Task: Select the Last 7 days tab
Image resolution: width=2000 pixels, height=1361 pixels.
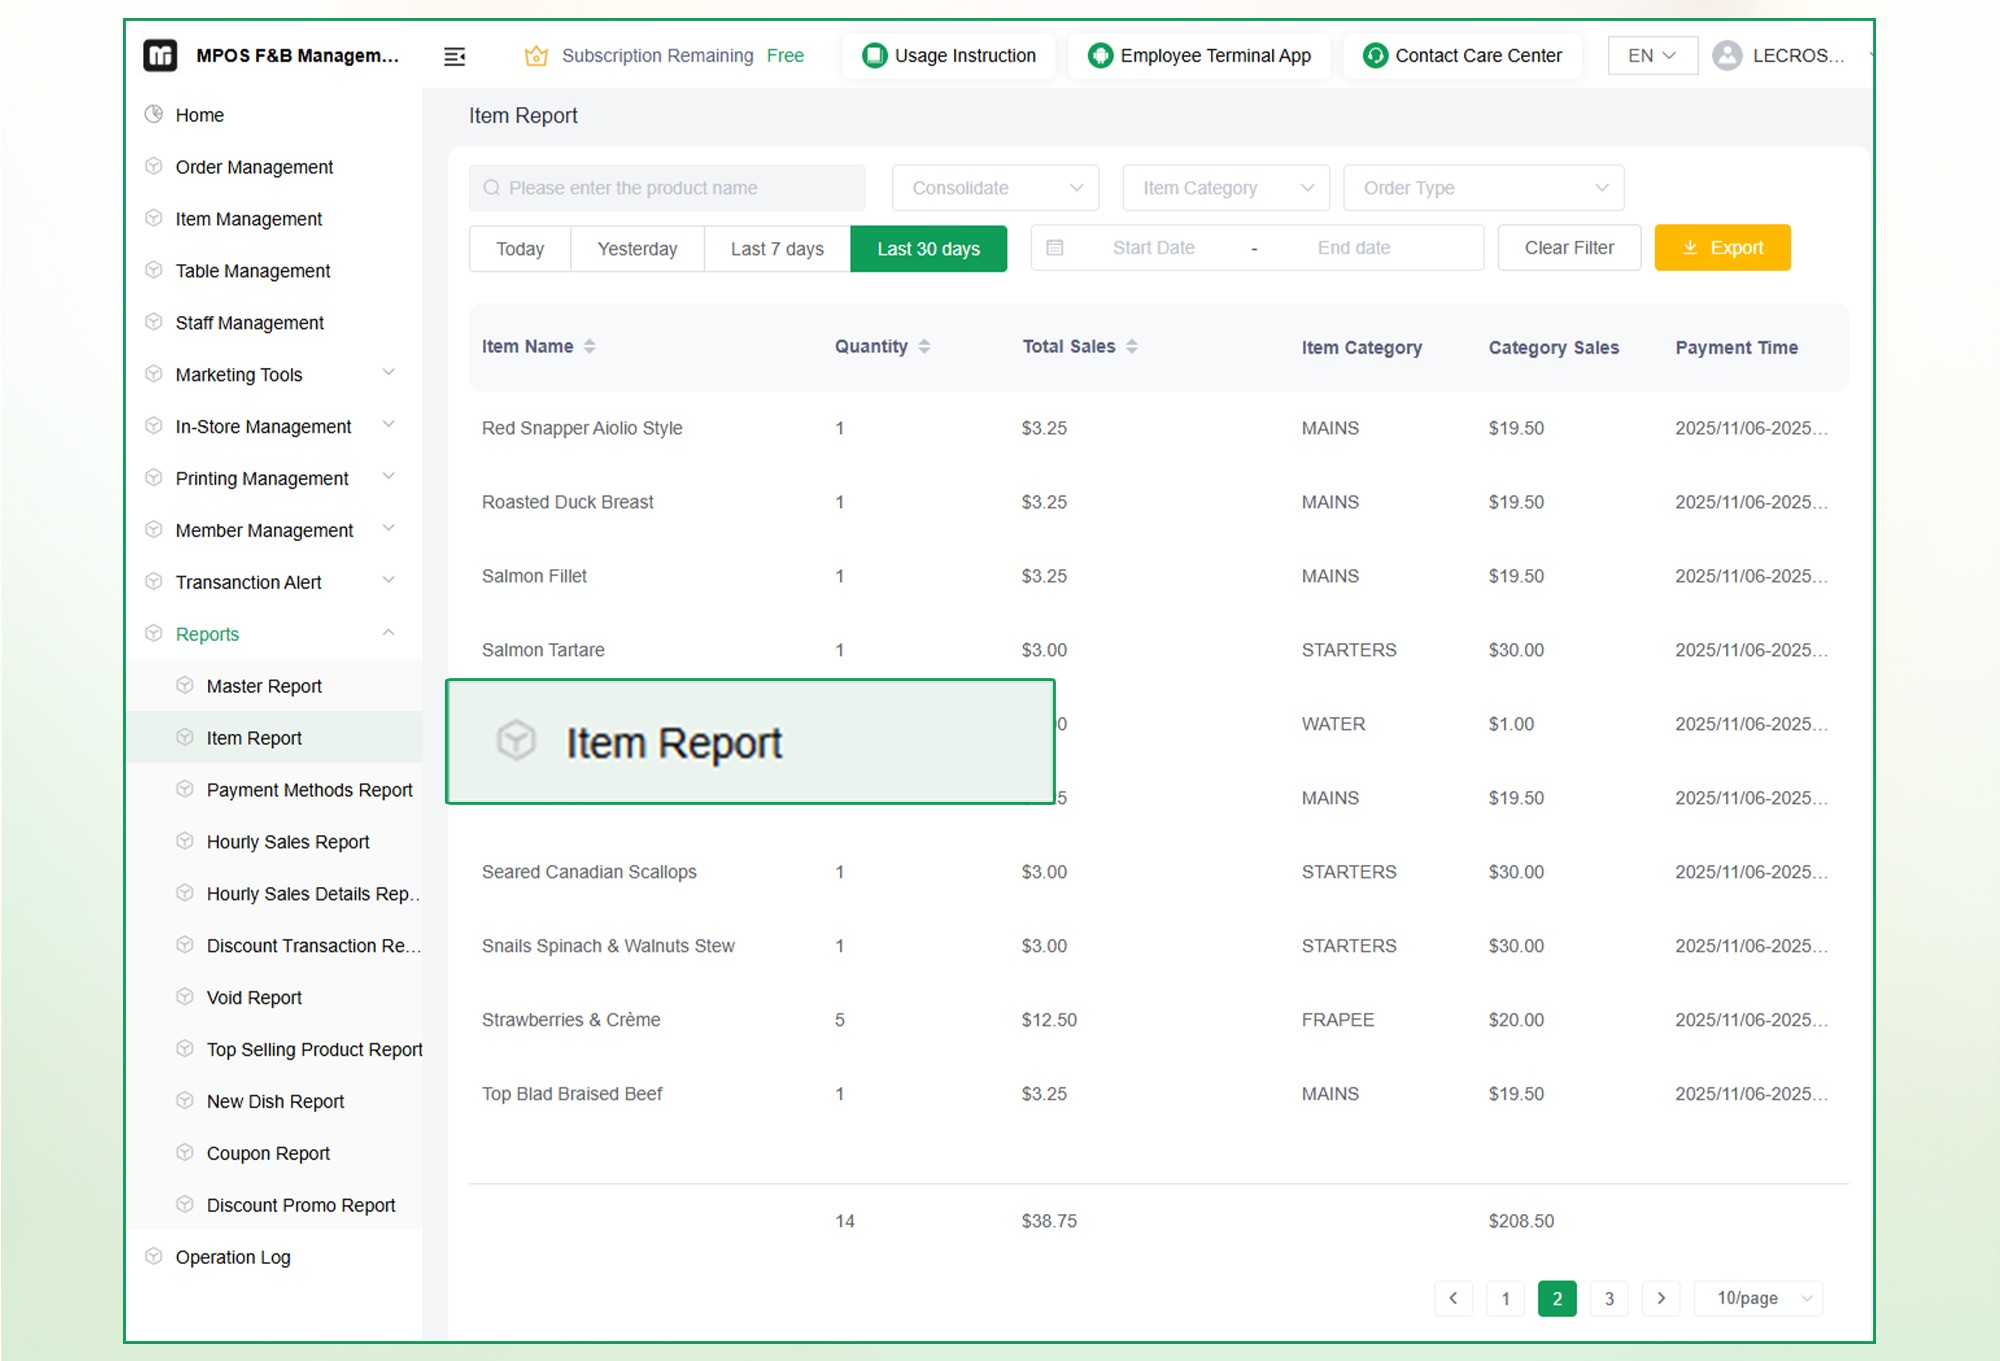Action: (x=777, y=248)
